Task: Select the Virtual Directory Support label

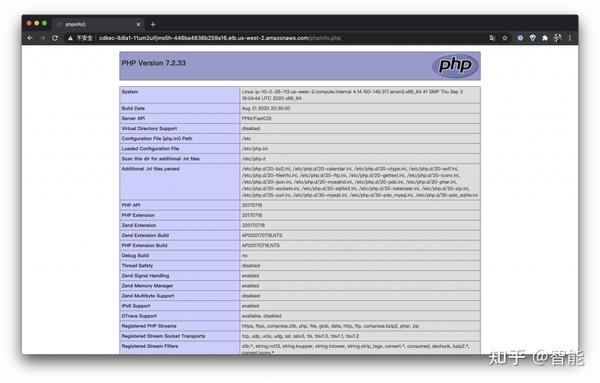Action: pyautogui.click(x=149, y=129)
